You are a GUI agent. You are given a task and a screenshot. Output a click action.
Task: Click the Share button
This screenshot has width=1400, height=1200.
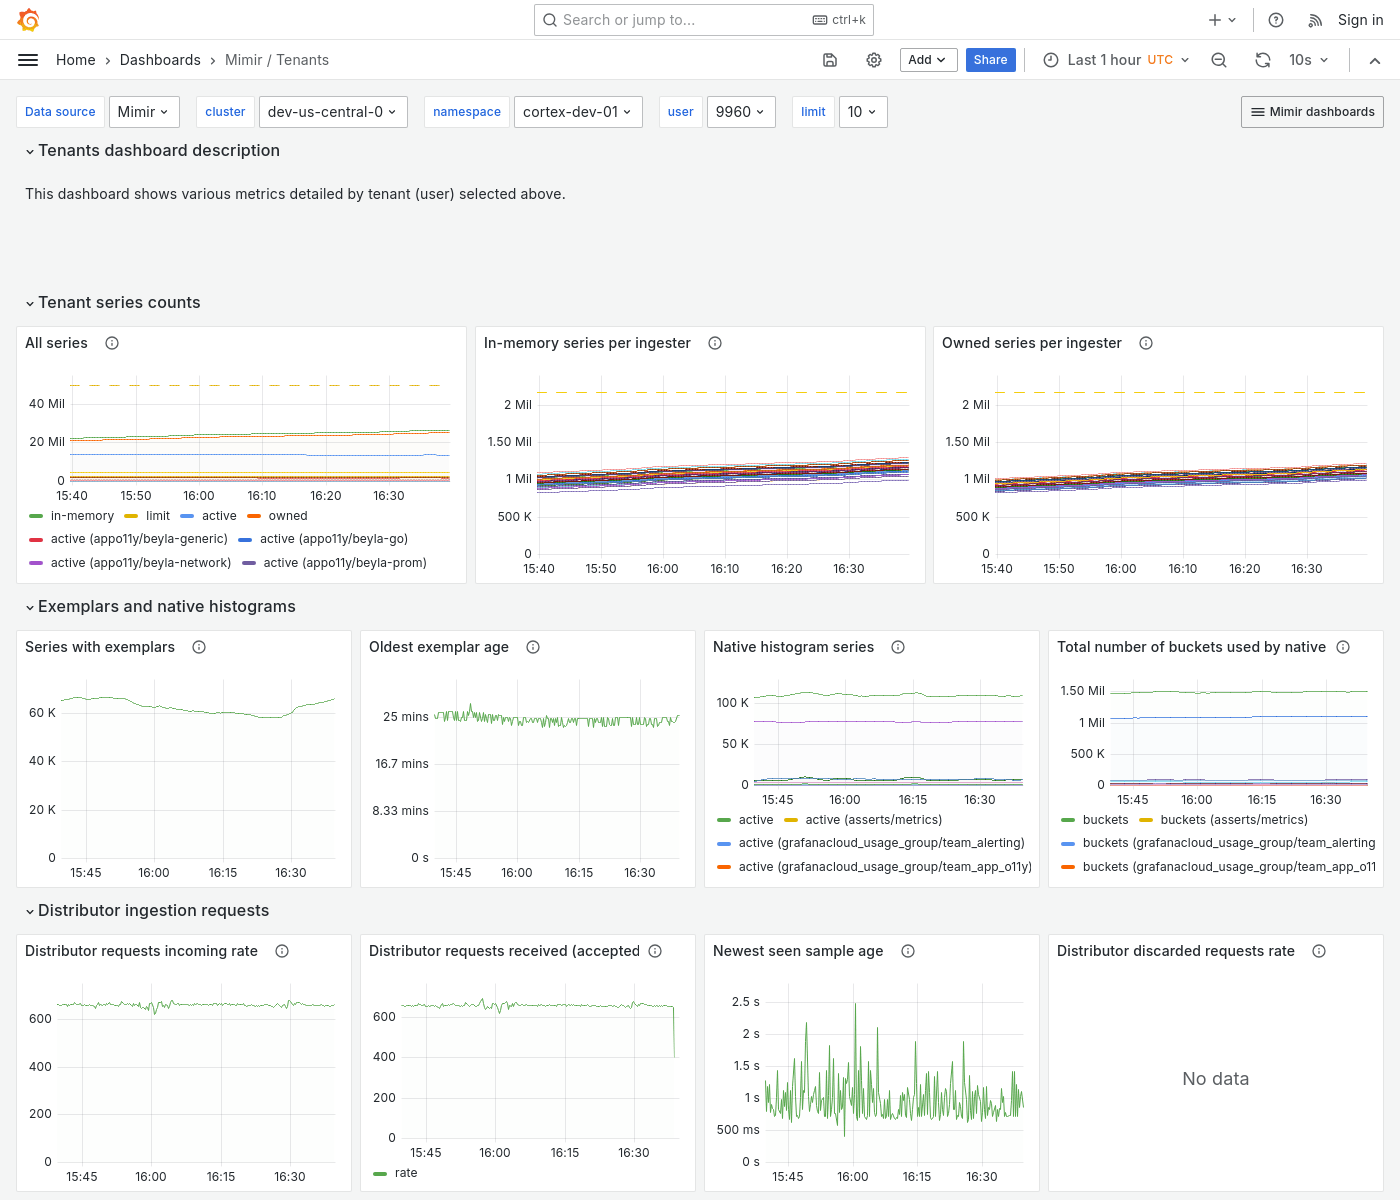coord(990,60)
